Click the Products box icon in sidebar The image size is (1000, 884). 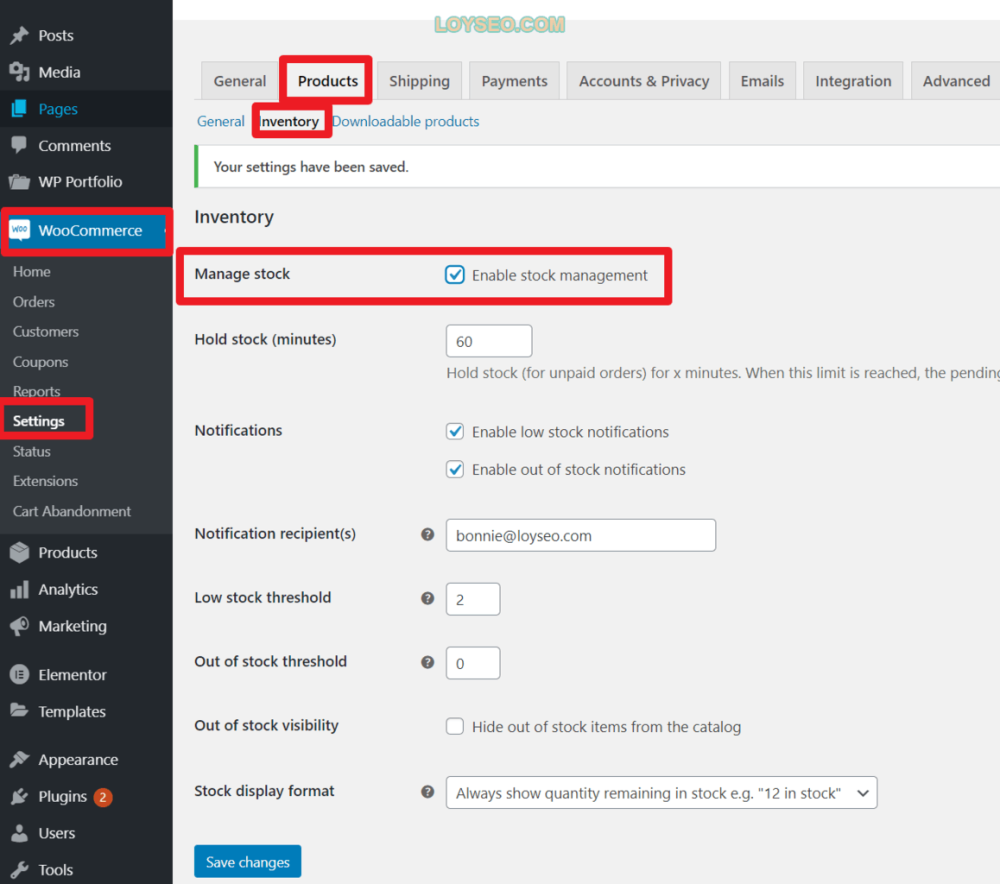20,552
